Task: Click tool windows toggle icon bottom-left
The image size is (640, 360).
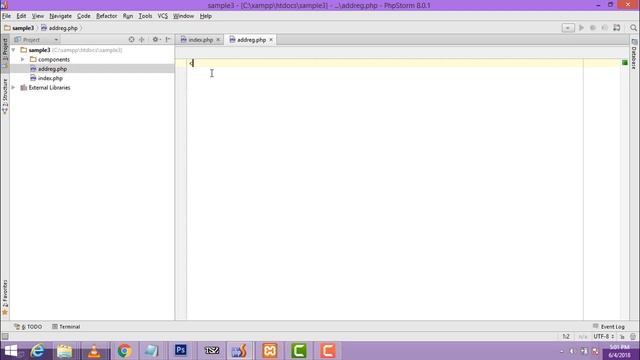Action: pos(5,336)
